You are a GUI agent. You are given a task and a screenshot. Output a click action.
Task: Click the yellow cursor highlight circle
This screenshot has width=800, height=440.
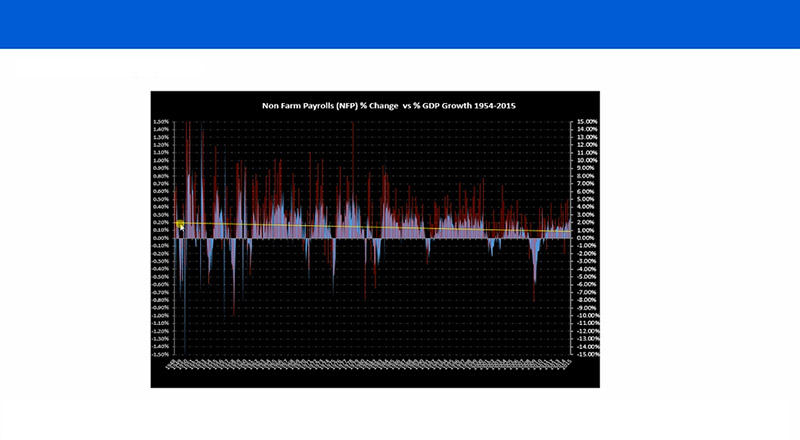point(180,224)
